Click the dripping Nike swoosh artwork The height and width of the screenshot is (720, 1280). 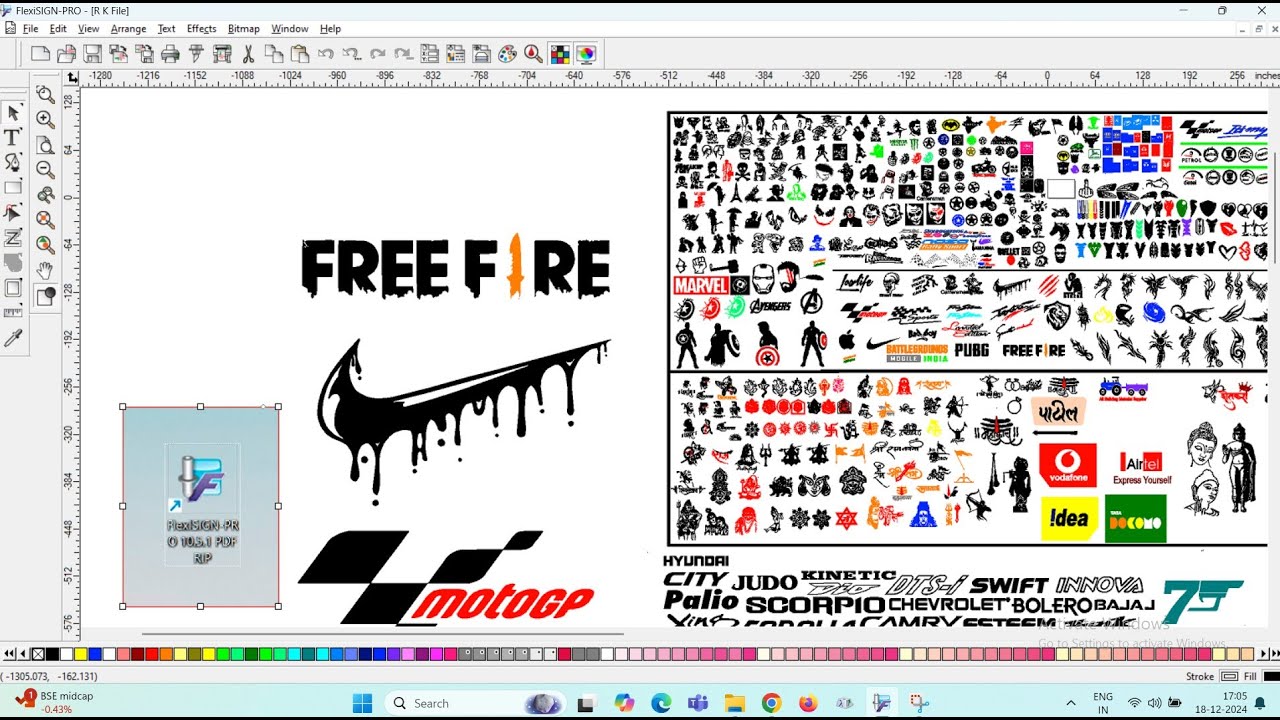coord(463,420)
